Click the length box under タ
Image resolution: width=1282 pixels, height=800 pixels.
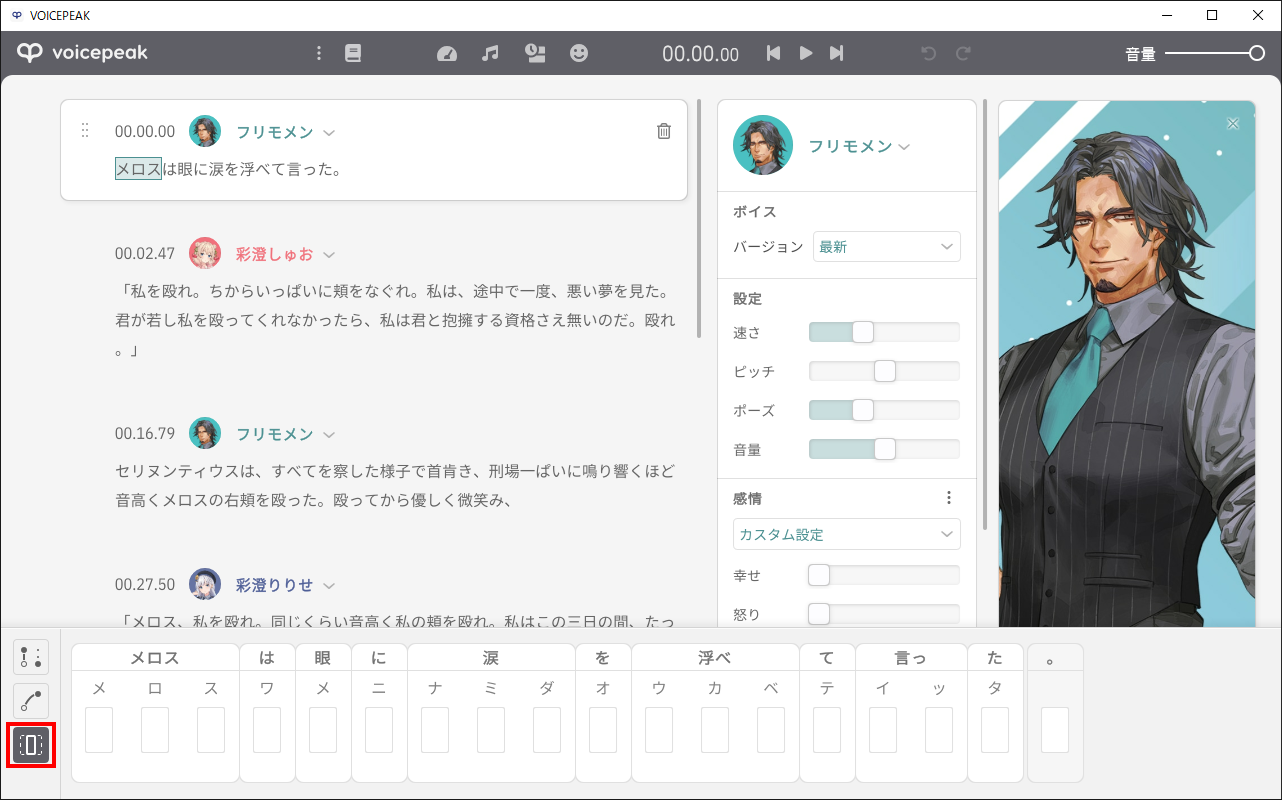point(995,730)
